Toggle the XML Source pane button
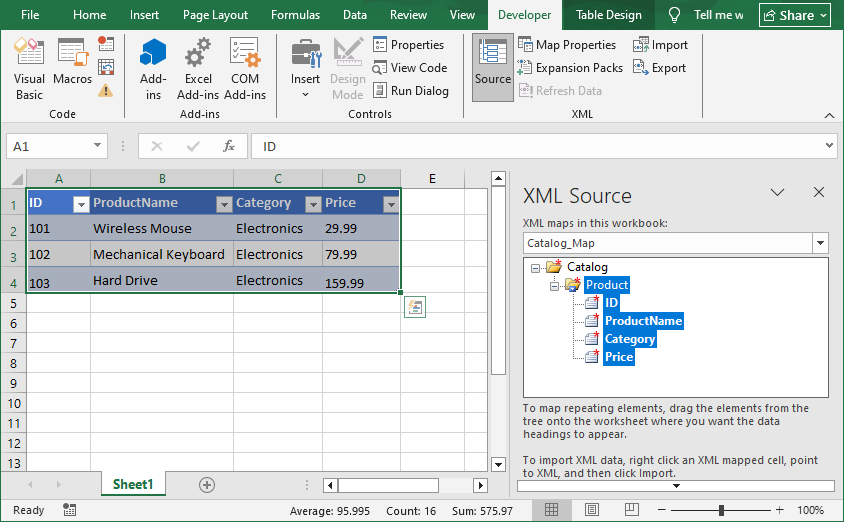The image size is (844, 522). pos(493,67)
